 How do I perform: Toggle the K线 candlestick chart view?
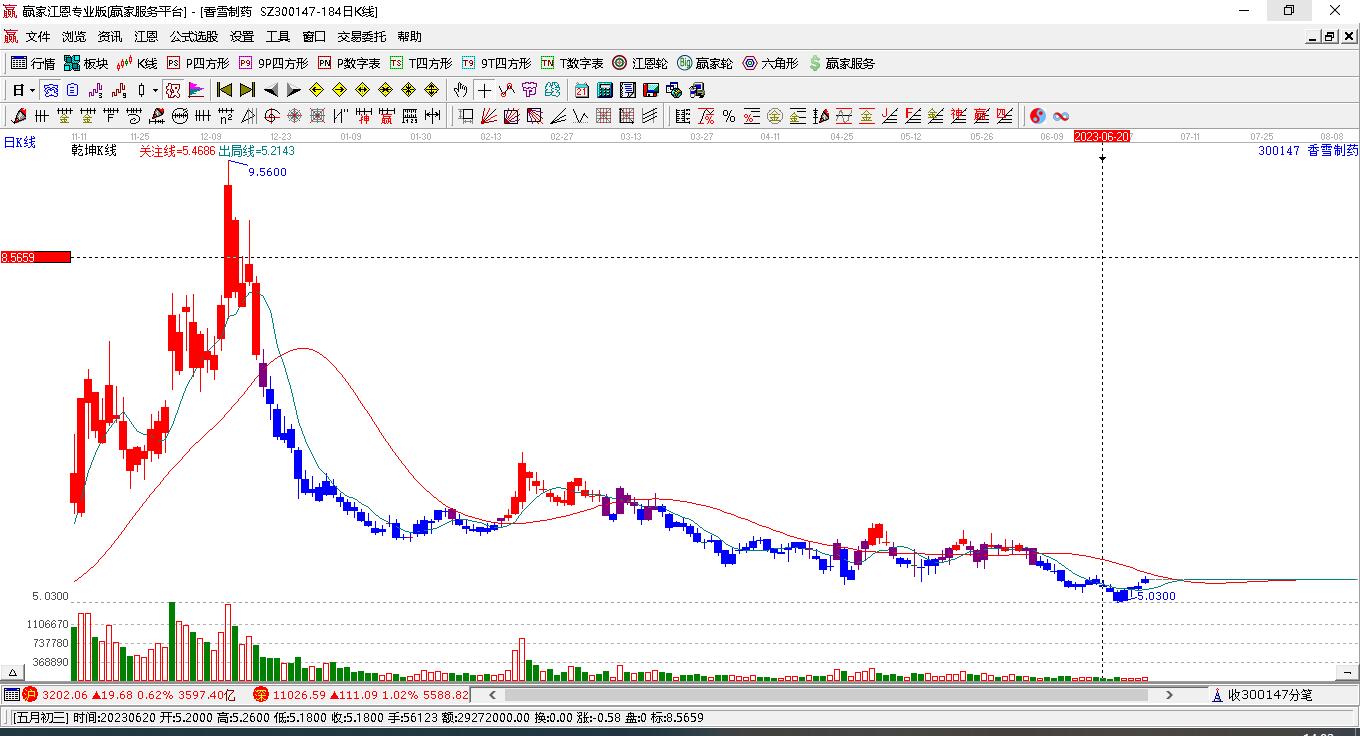(137, 63)
